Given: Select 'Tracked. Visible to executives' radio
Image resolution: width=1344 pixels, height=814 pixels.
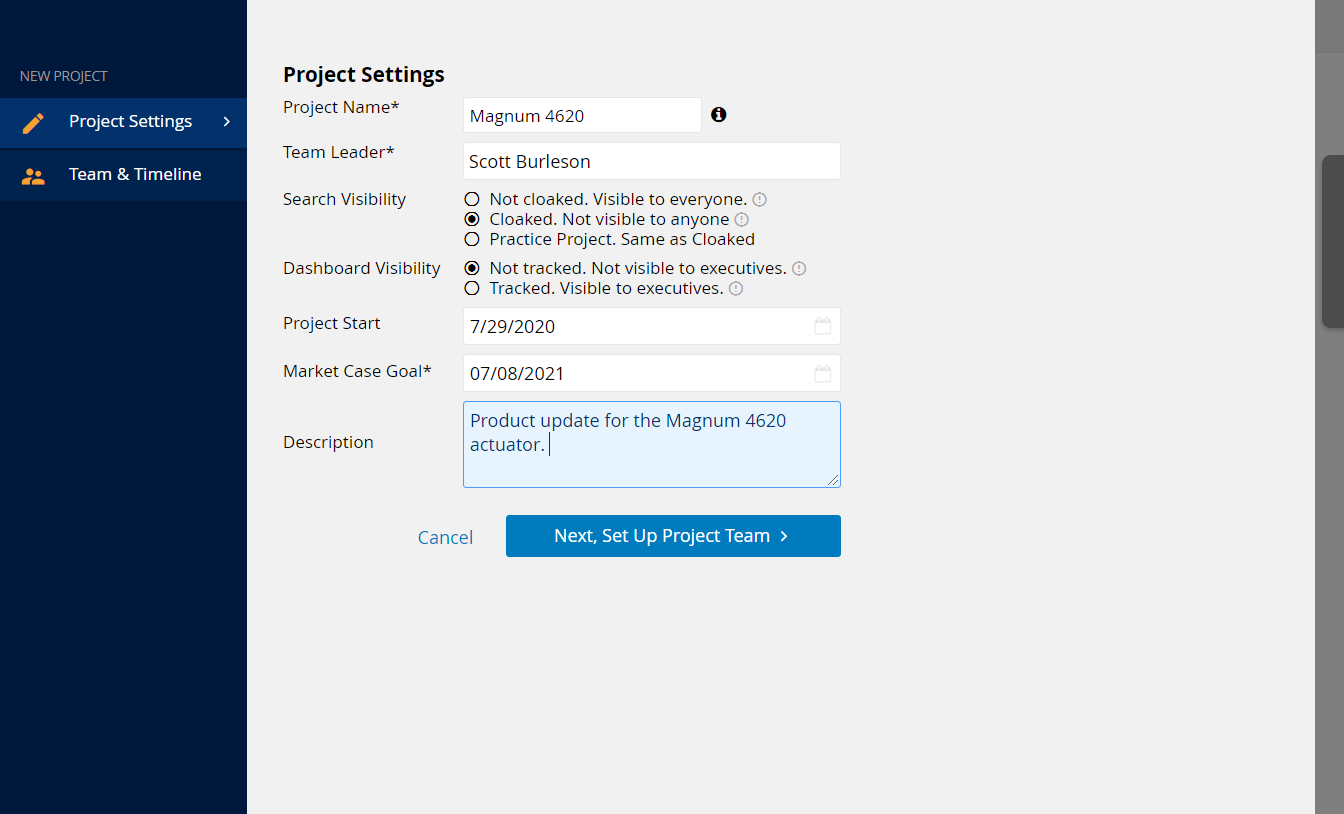Looking at the screenshot, I should pos(472,288).
